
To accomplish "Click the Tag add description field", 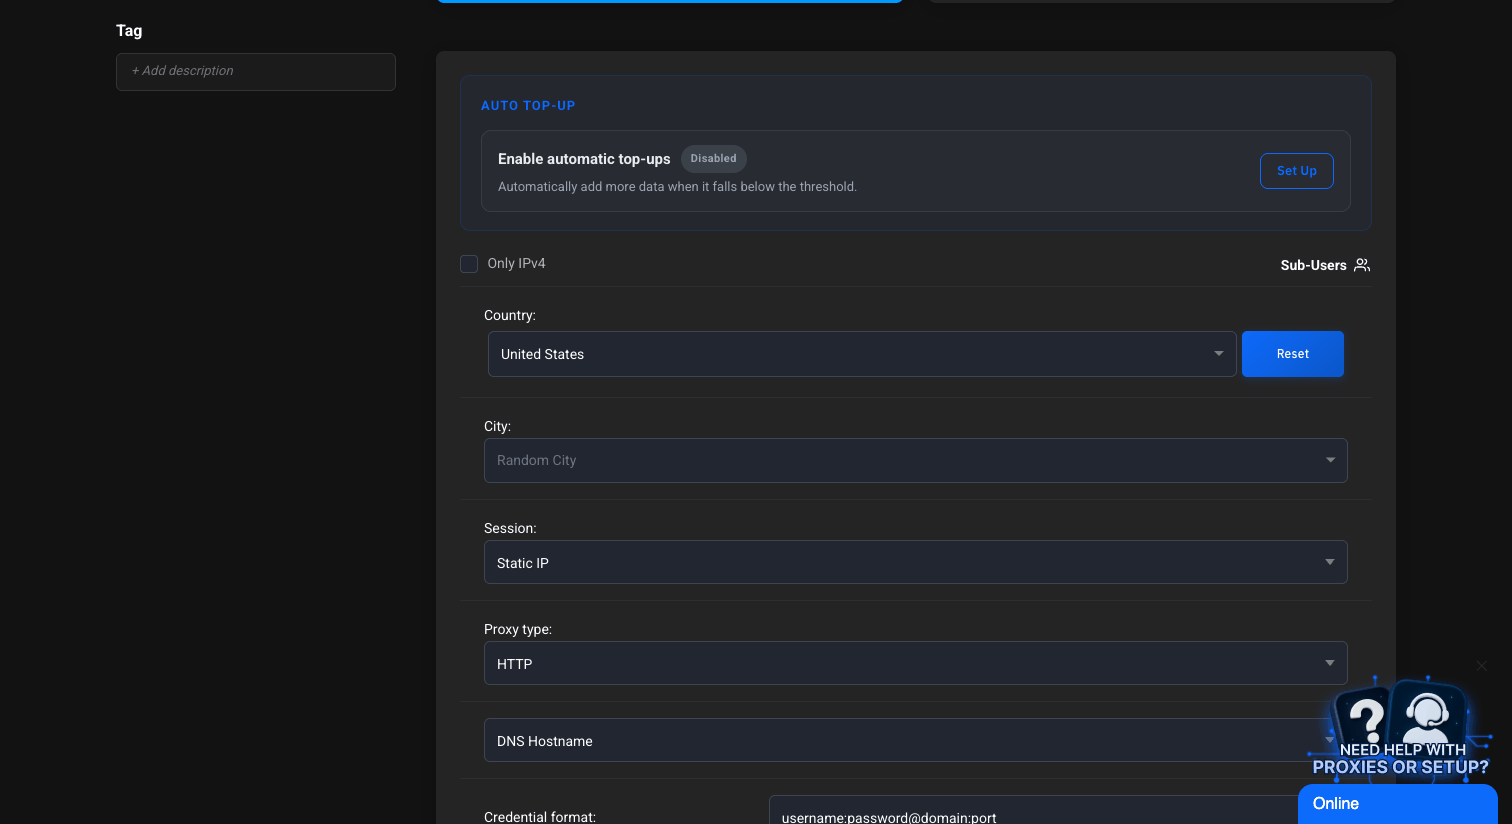I will 256,72.
